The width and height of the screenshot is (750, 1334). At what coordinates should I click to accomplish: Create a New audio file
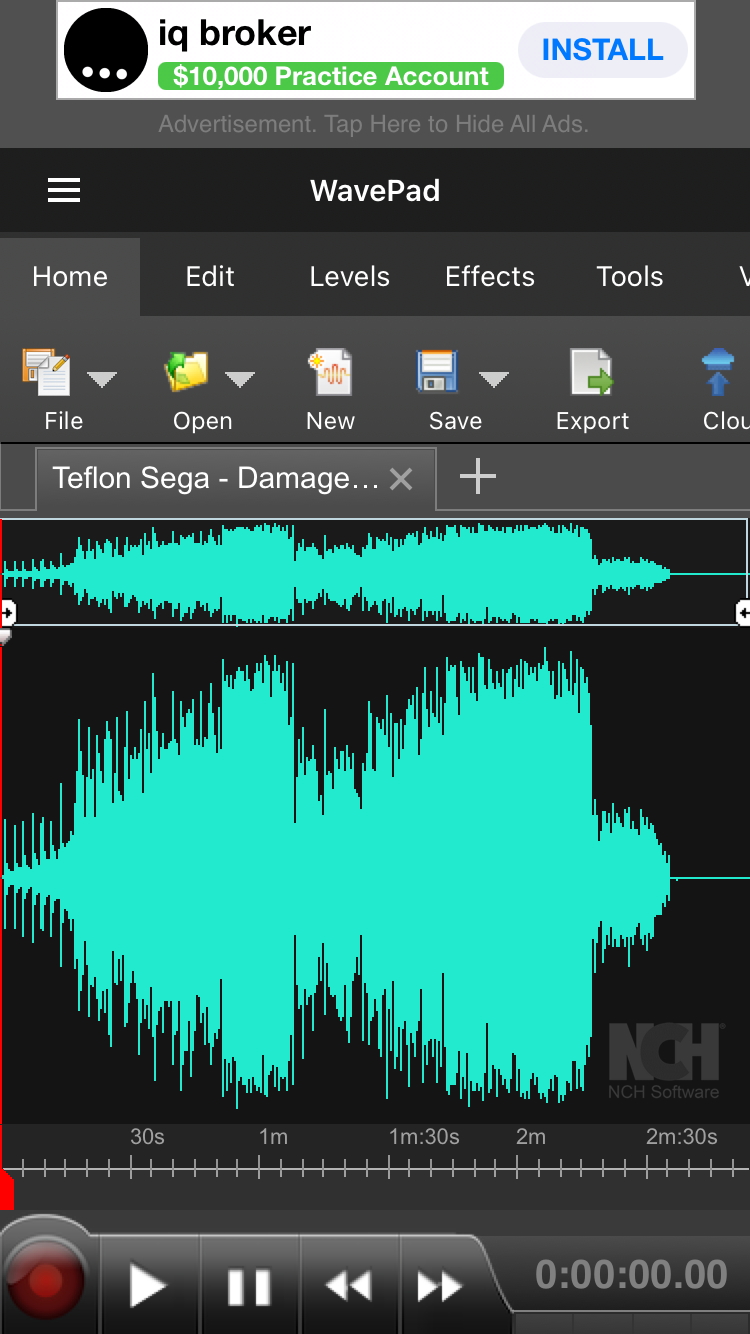[x=330, y=373]
